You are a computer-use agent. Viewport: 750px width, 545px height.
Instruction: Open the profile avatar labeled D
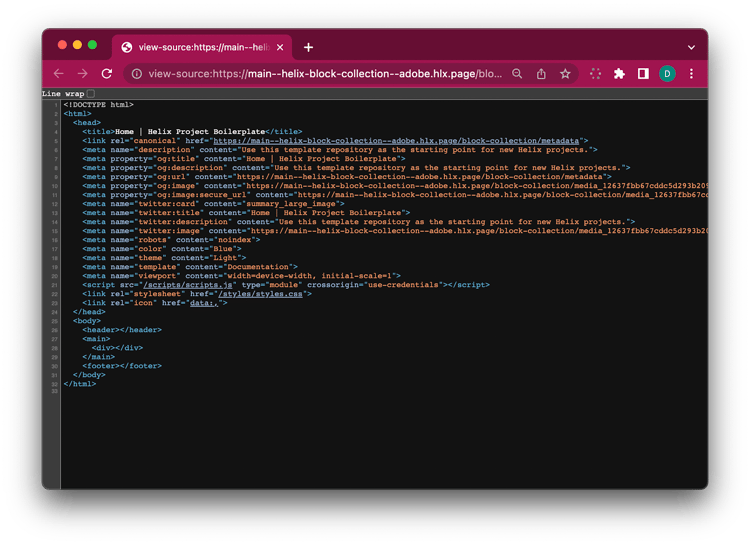click(667, 73)
